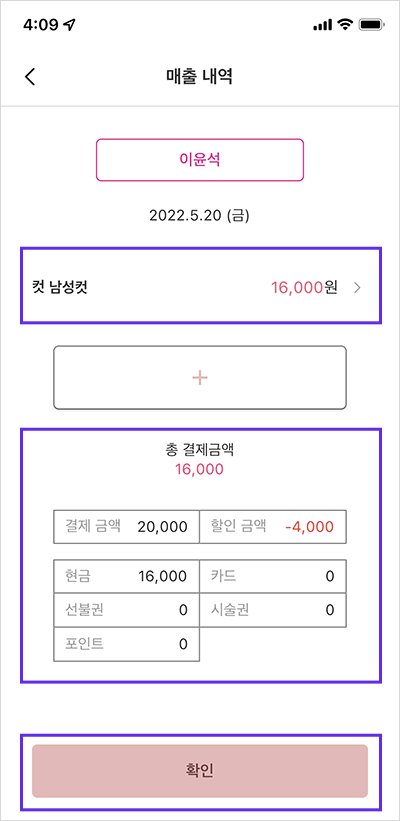Open the date 2022.5.20 (금)

(199, 216)
